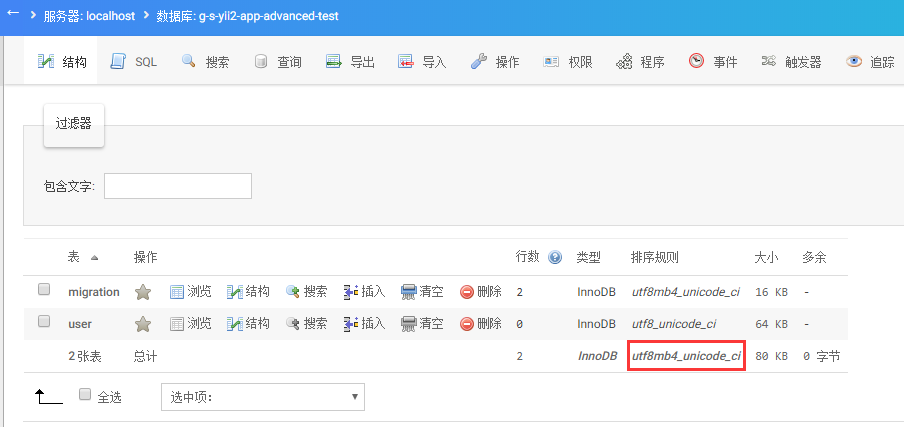The height and width of the screenshot is (427, 904).
Task: Click 删除 for migration table
Action: click(481, 292)
